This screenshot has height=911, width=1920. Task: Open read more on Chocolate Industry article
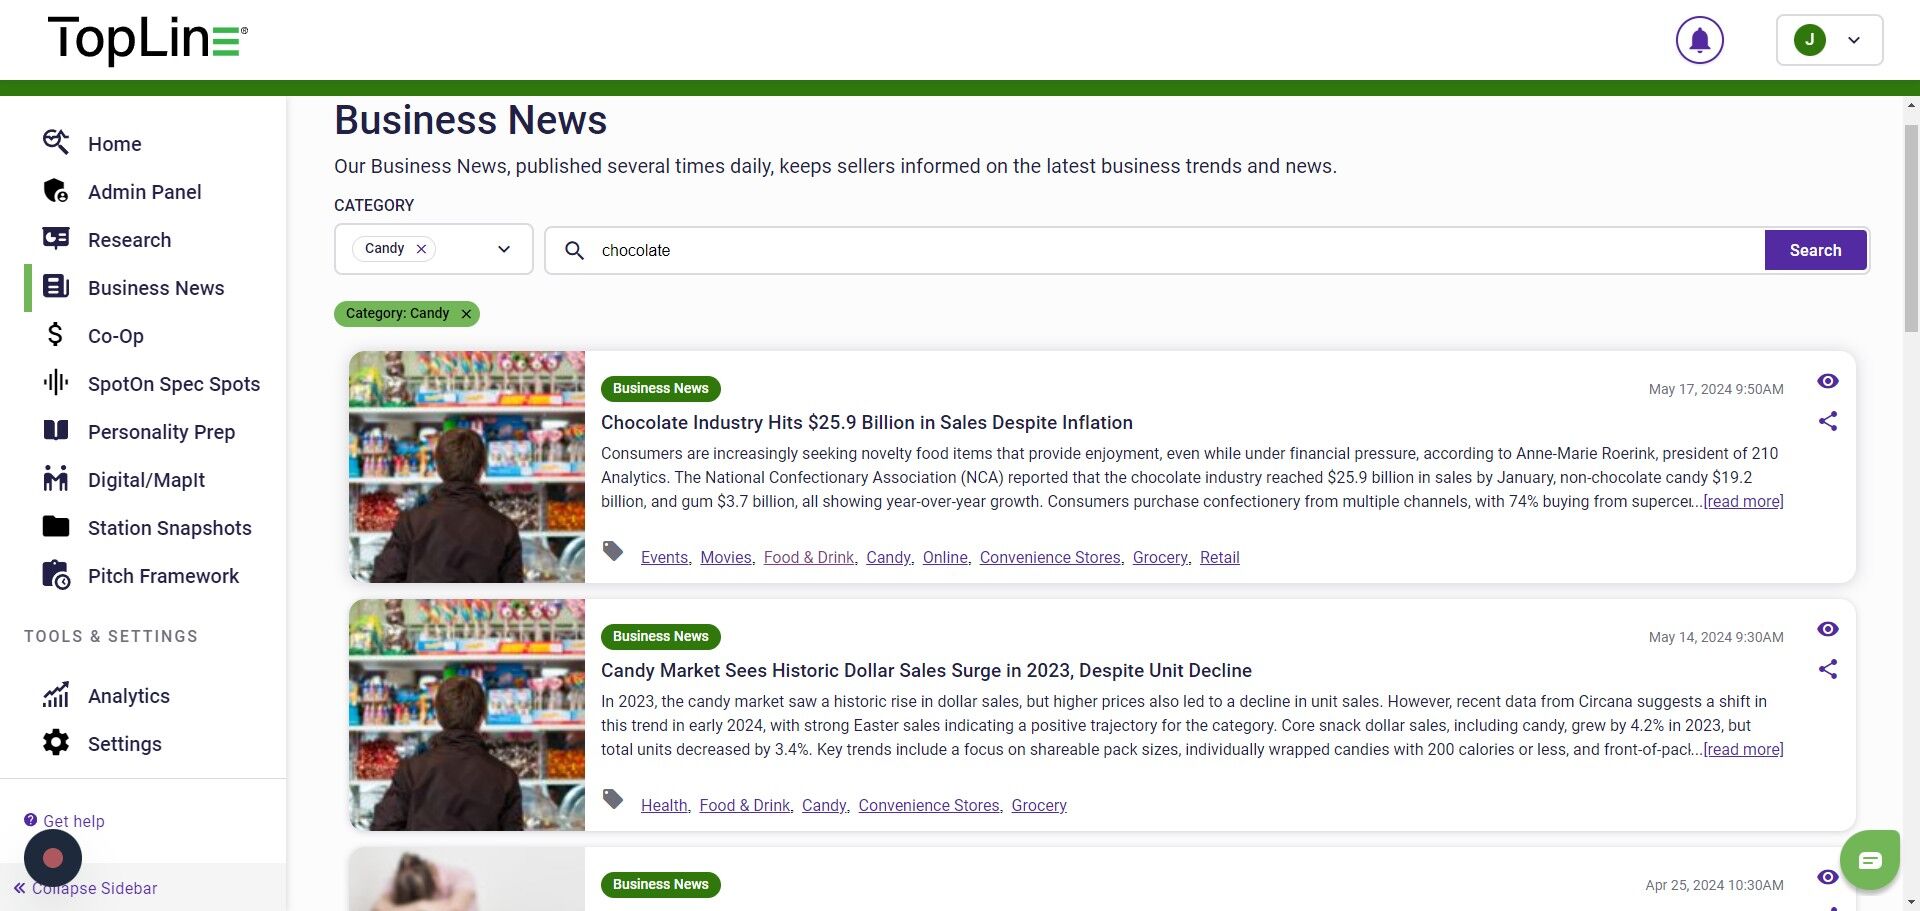1743,502
